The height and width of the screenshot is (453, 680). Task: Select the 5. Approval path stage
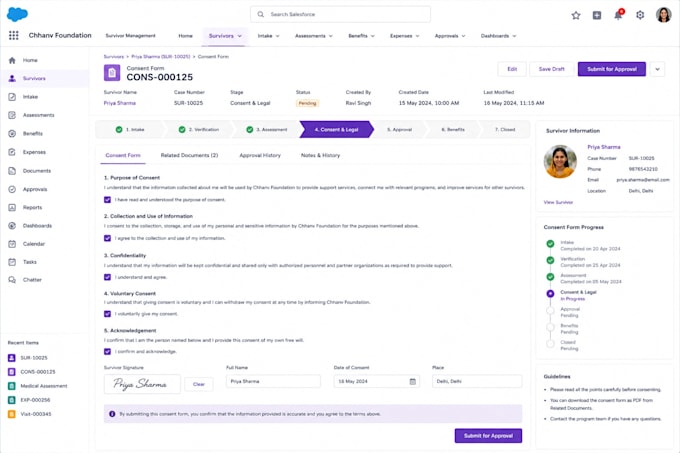point(399,130)
